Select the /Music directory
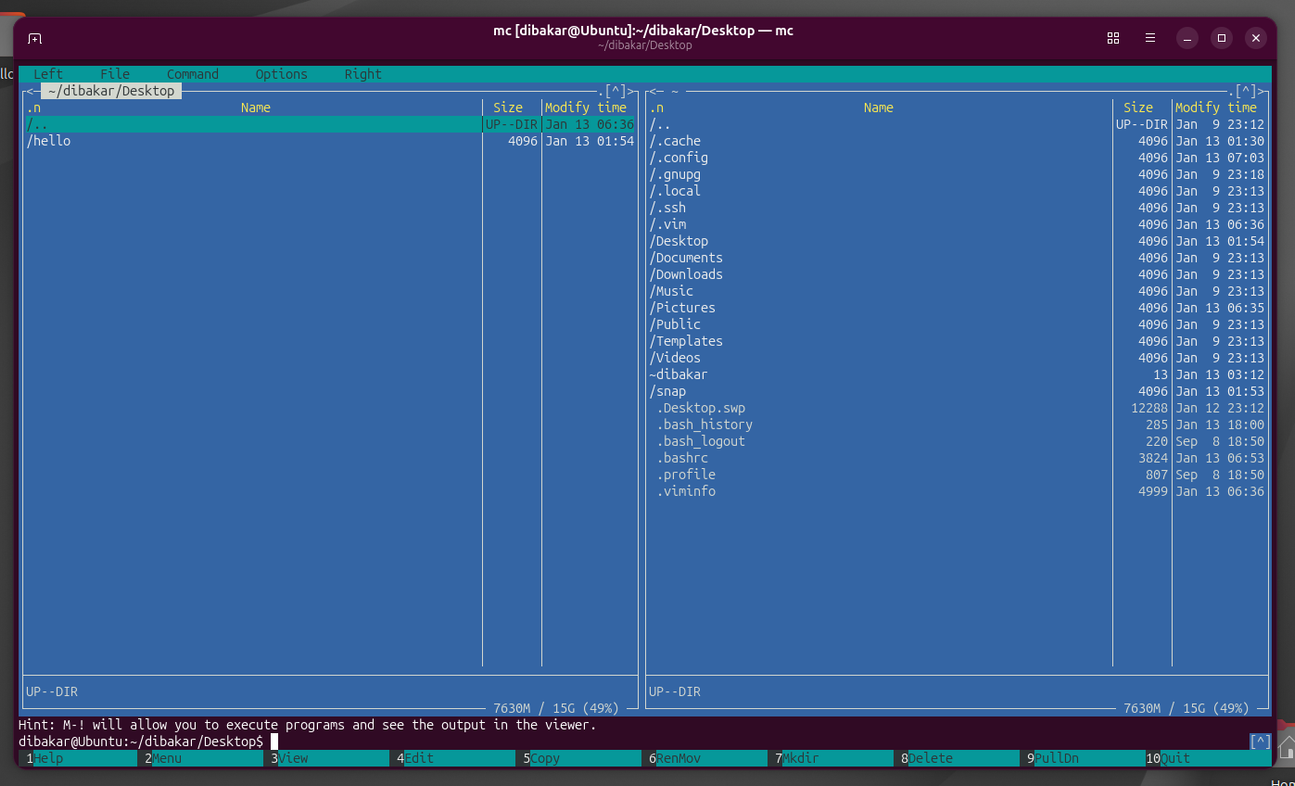The image size is (1295, 786). [x=957, y=291]
